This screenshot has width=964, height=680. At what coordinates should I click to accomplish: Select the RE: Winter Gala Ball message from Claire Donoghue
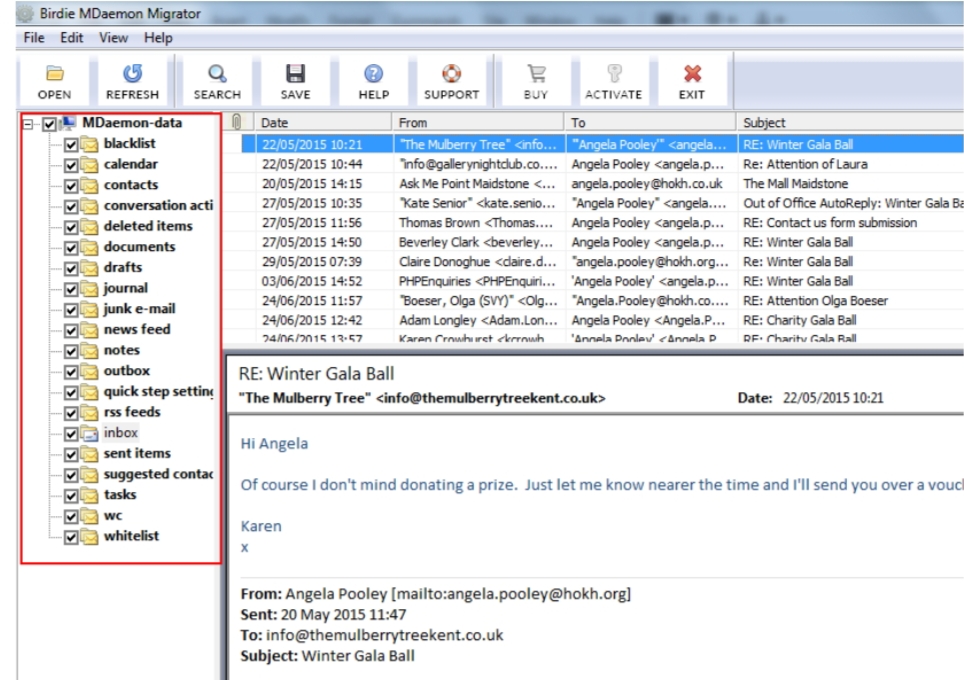click(x=500, y=263)
